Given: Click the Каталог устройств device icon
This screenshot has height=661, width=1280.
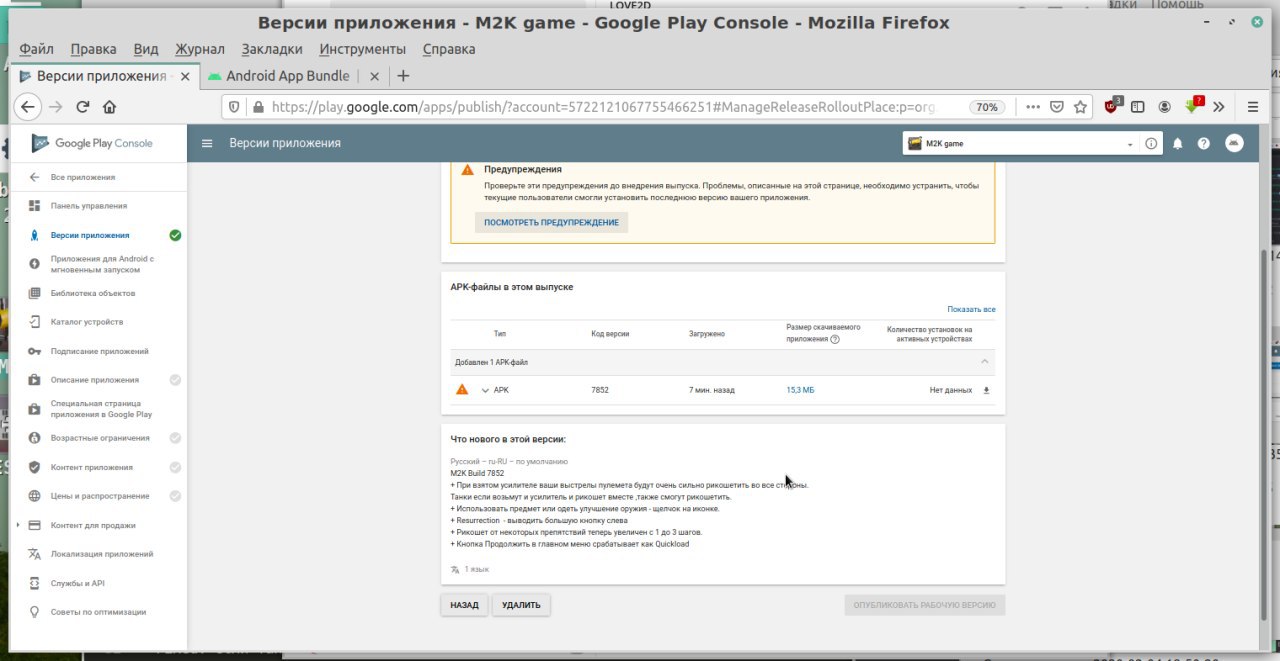Looking at the screenshot, I should (x=34, y=322).
